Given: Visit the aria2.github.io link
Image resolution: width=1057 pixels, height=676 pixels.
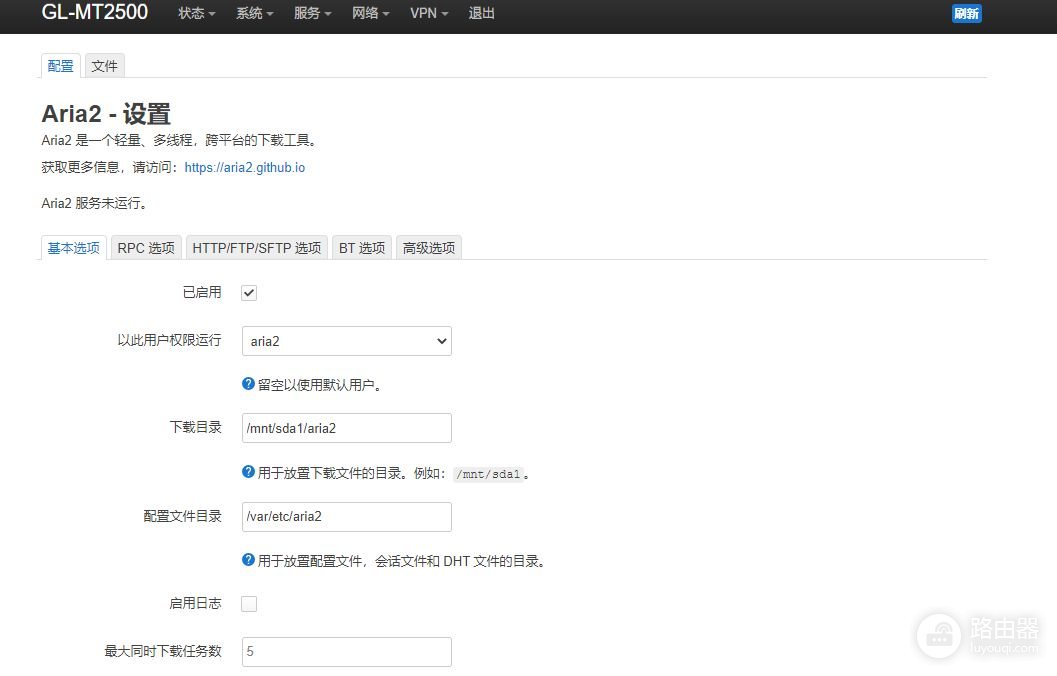Looking at the screenshot, I should click(245, 168).
